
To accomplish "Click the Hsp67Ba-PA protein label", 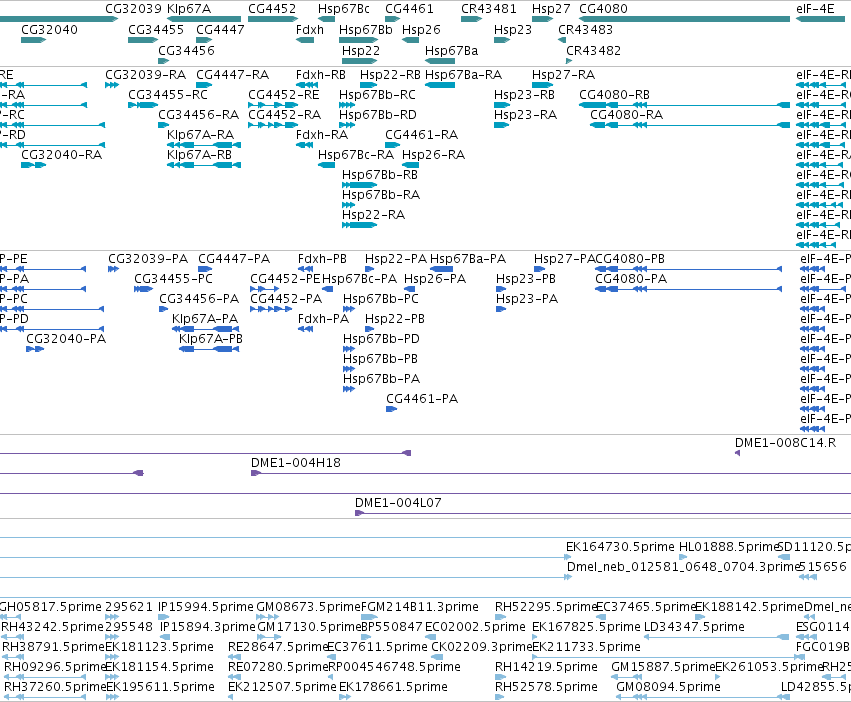I will 468,258.
